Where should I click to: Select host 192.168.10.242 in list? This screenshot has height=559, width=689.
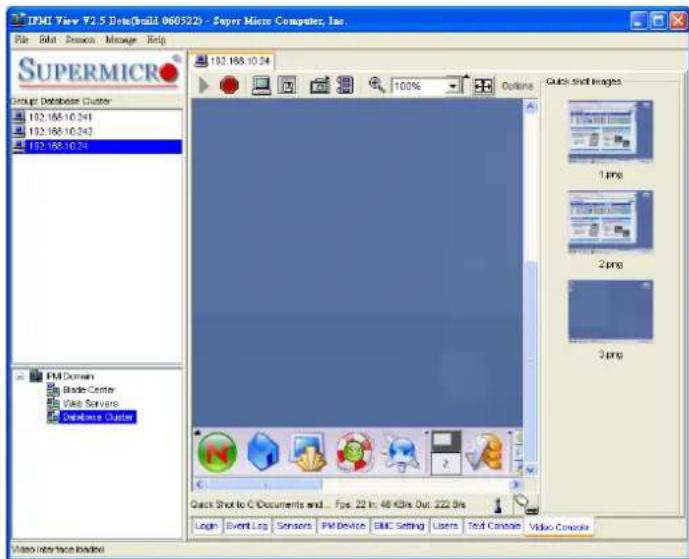pos(97,131)
